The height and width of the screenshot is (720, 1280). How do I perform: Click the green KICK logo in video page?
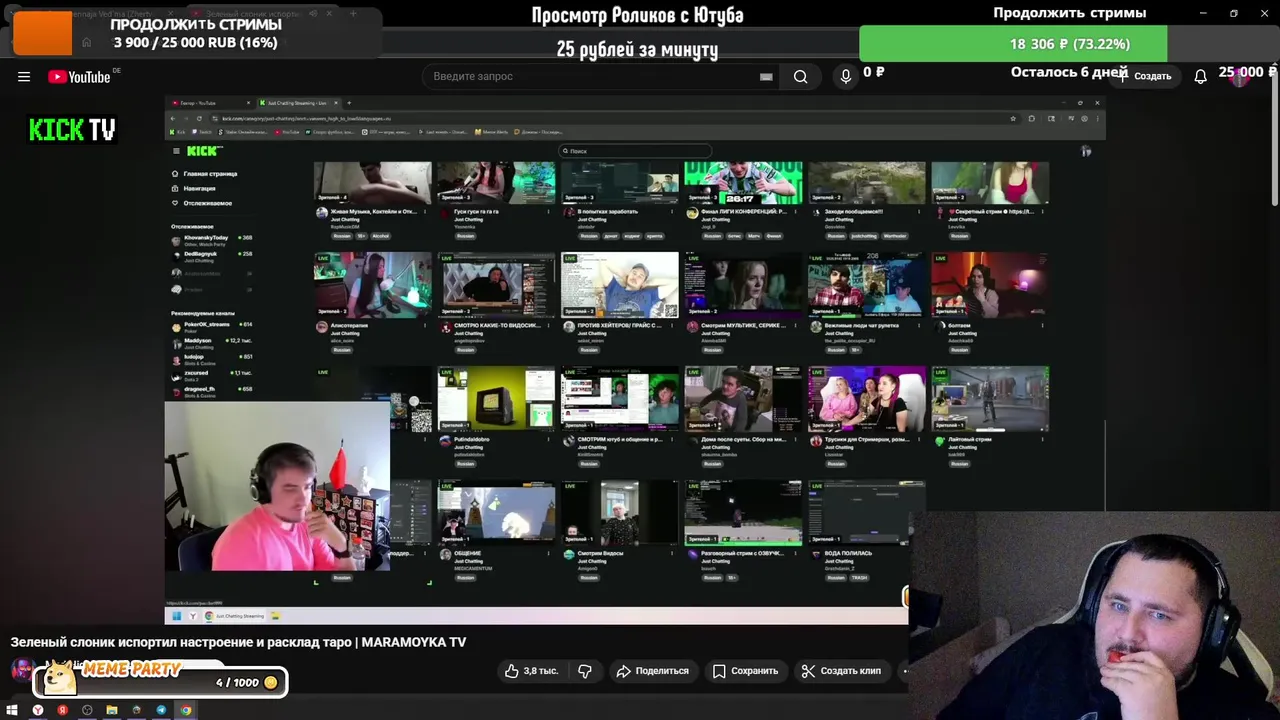pos(203,151)
